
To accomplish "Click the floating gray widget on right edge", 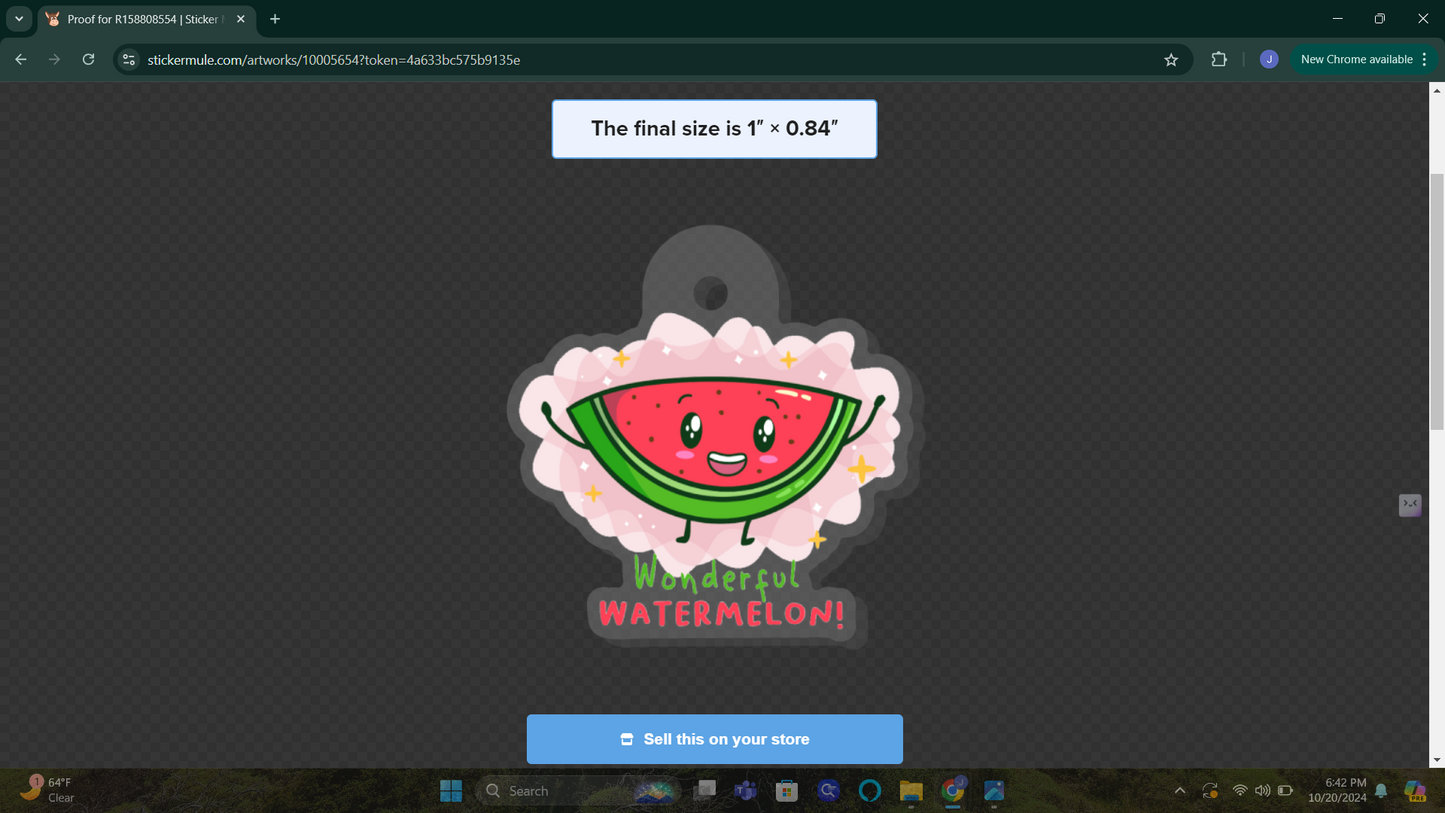I will tap(1409, 505).
